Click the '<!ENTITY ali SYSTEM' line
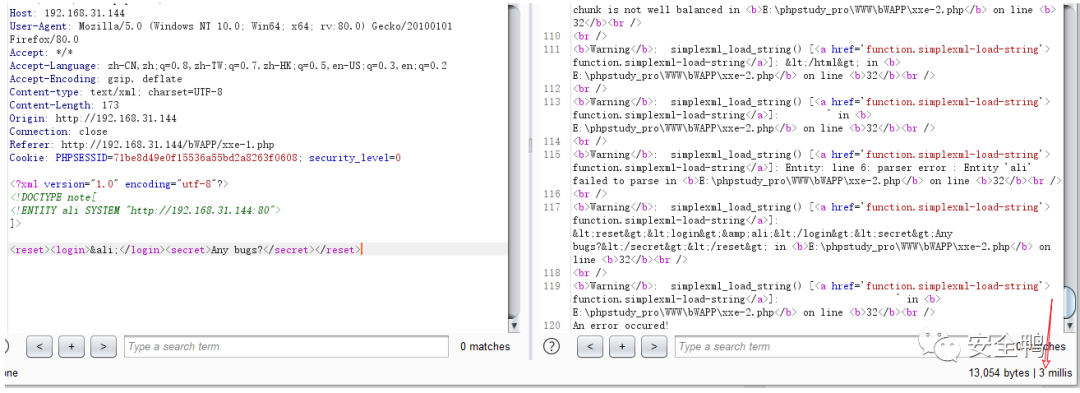 click(145, 211)
